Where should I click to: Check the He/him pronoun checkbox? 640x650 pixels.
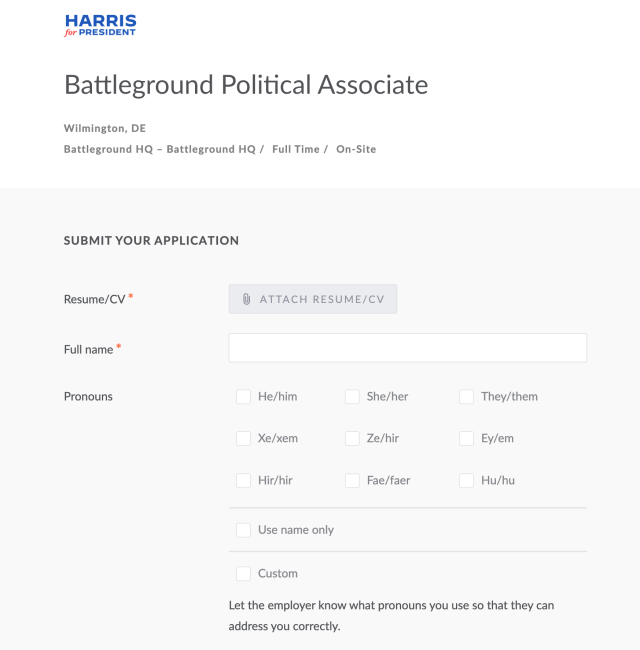point(243,397)
